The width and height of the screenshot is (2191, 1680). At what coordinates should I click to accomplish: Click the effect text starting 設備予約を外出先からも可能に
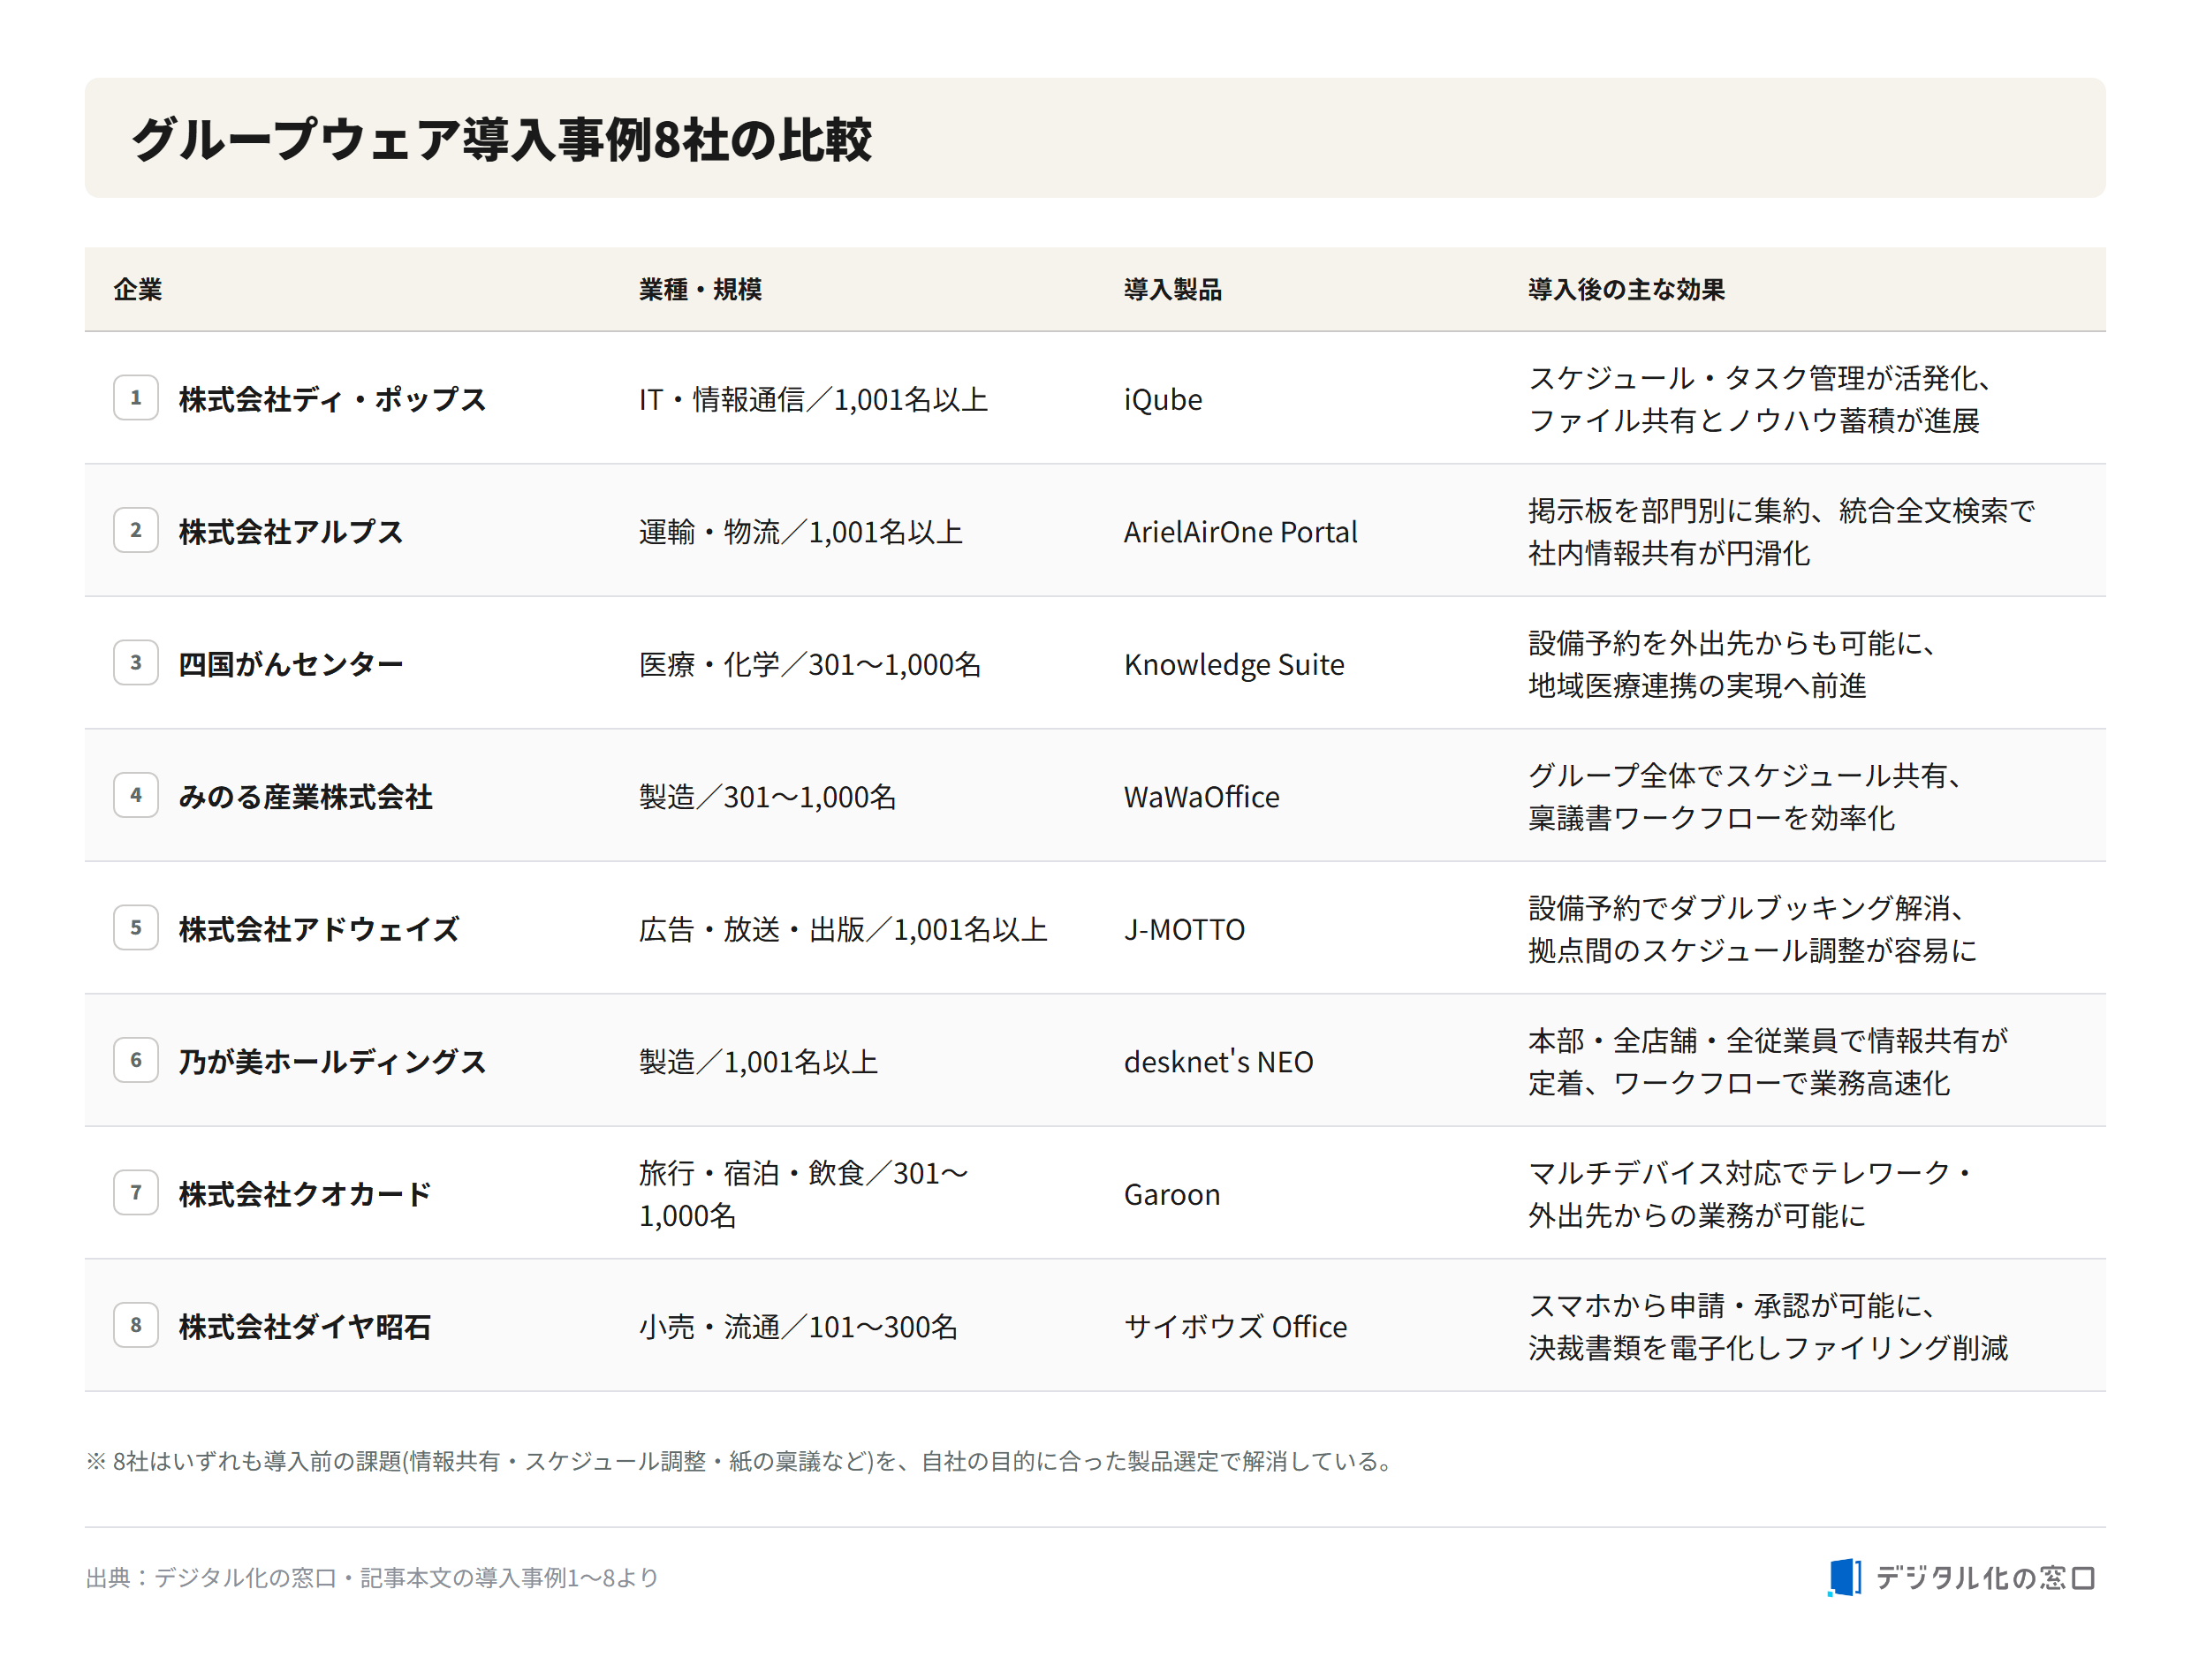click(1733, 664)
